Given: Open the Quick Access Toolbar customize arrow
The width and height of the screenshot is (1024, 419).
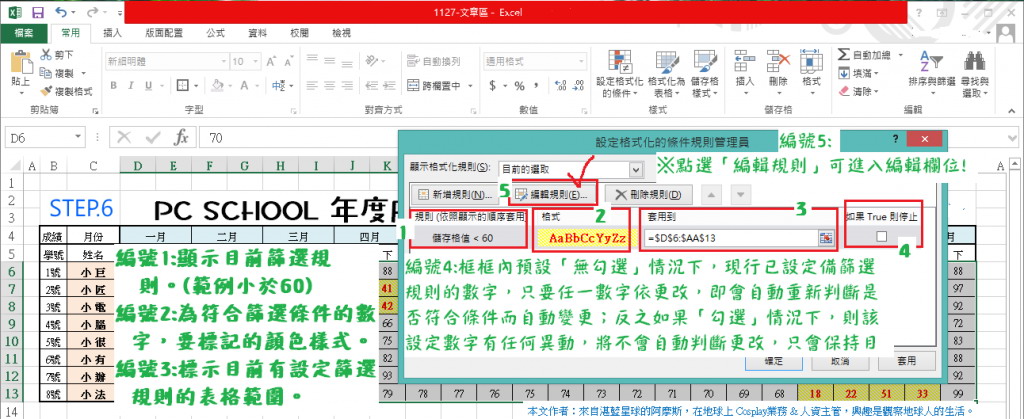Looking at the screenshot, I should tap(121, 12).
